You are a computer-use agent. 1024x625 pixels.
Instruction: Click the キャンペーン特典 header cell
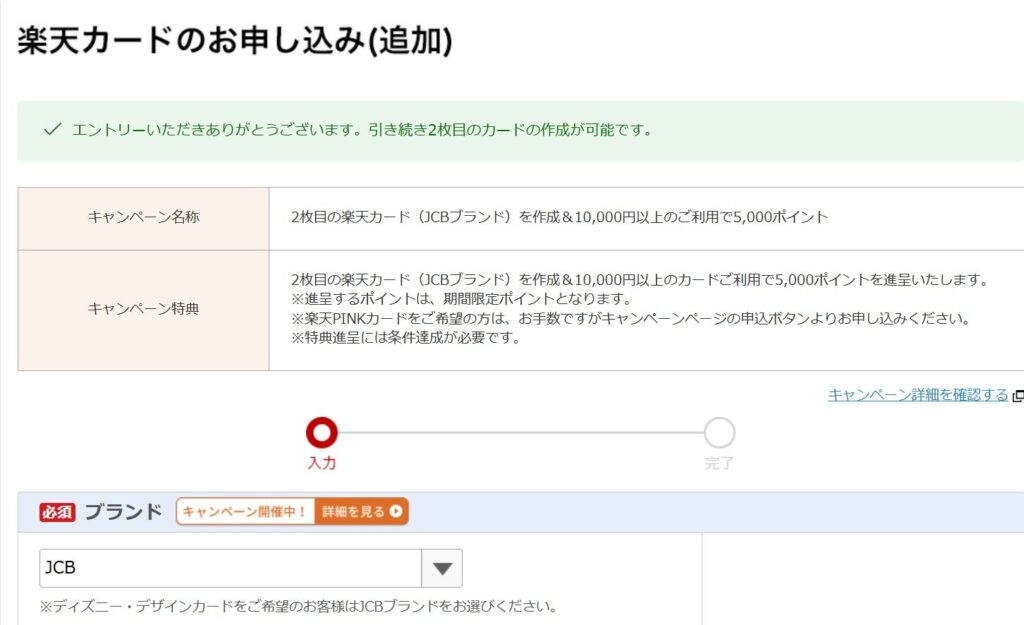tap(144, 310)
